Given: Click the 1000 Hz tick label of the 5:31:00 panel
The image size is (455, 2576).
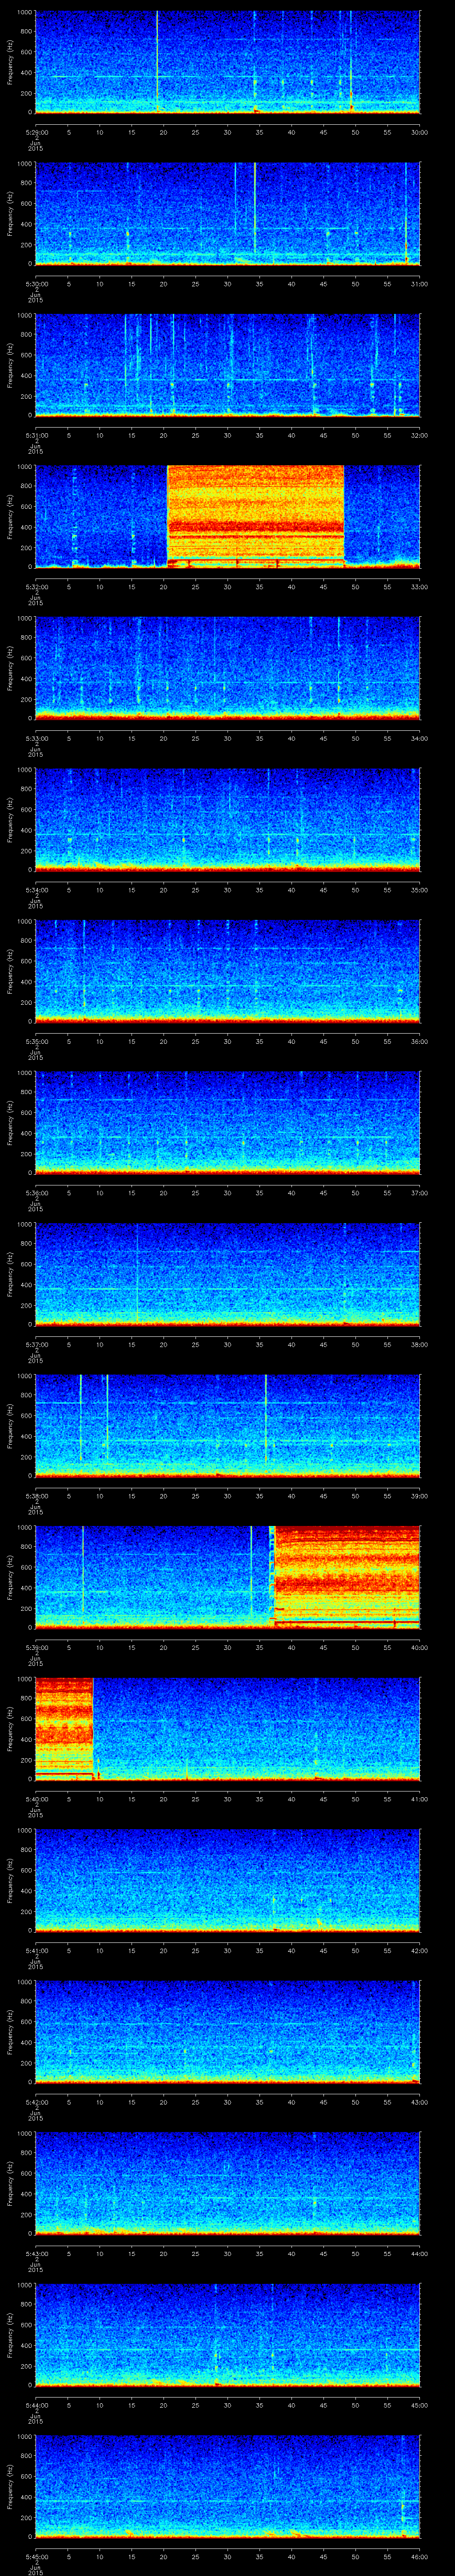Looking at the screenshot, I should coord(24,316).
